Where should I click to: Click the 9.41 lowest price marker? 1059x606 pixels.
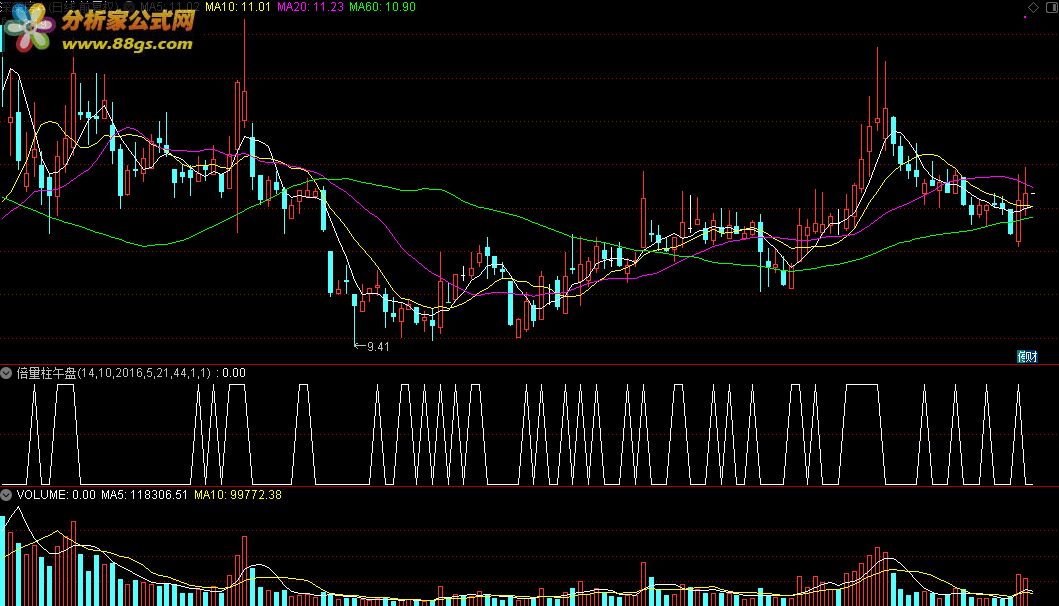pyautogui.click(x=372, y=347)
